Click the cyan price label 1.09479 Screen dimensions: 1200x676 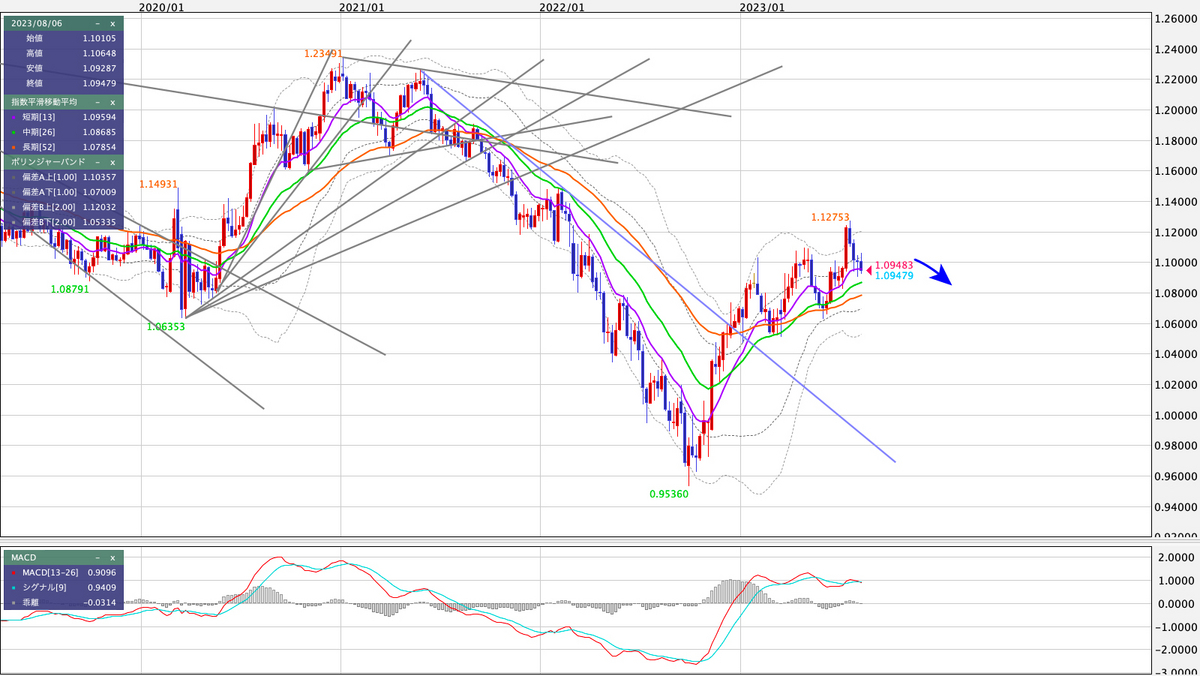point(894,276)
